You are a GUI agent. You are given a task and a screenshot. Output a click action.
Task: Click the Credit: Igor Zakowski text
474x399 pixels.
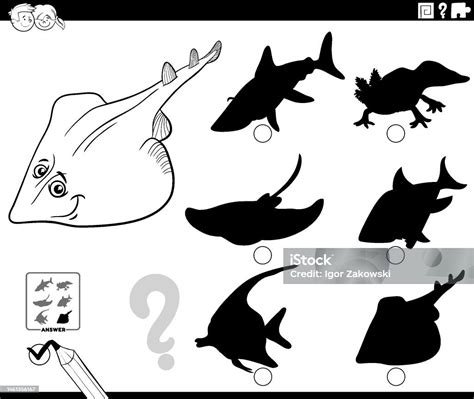tap(340, 274)
